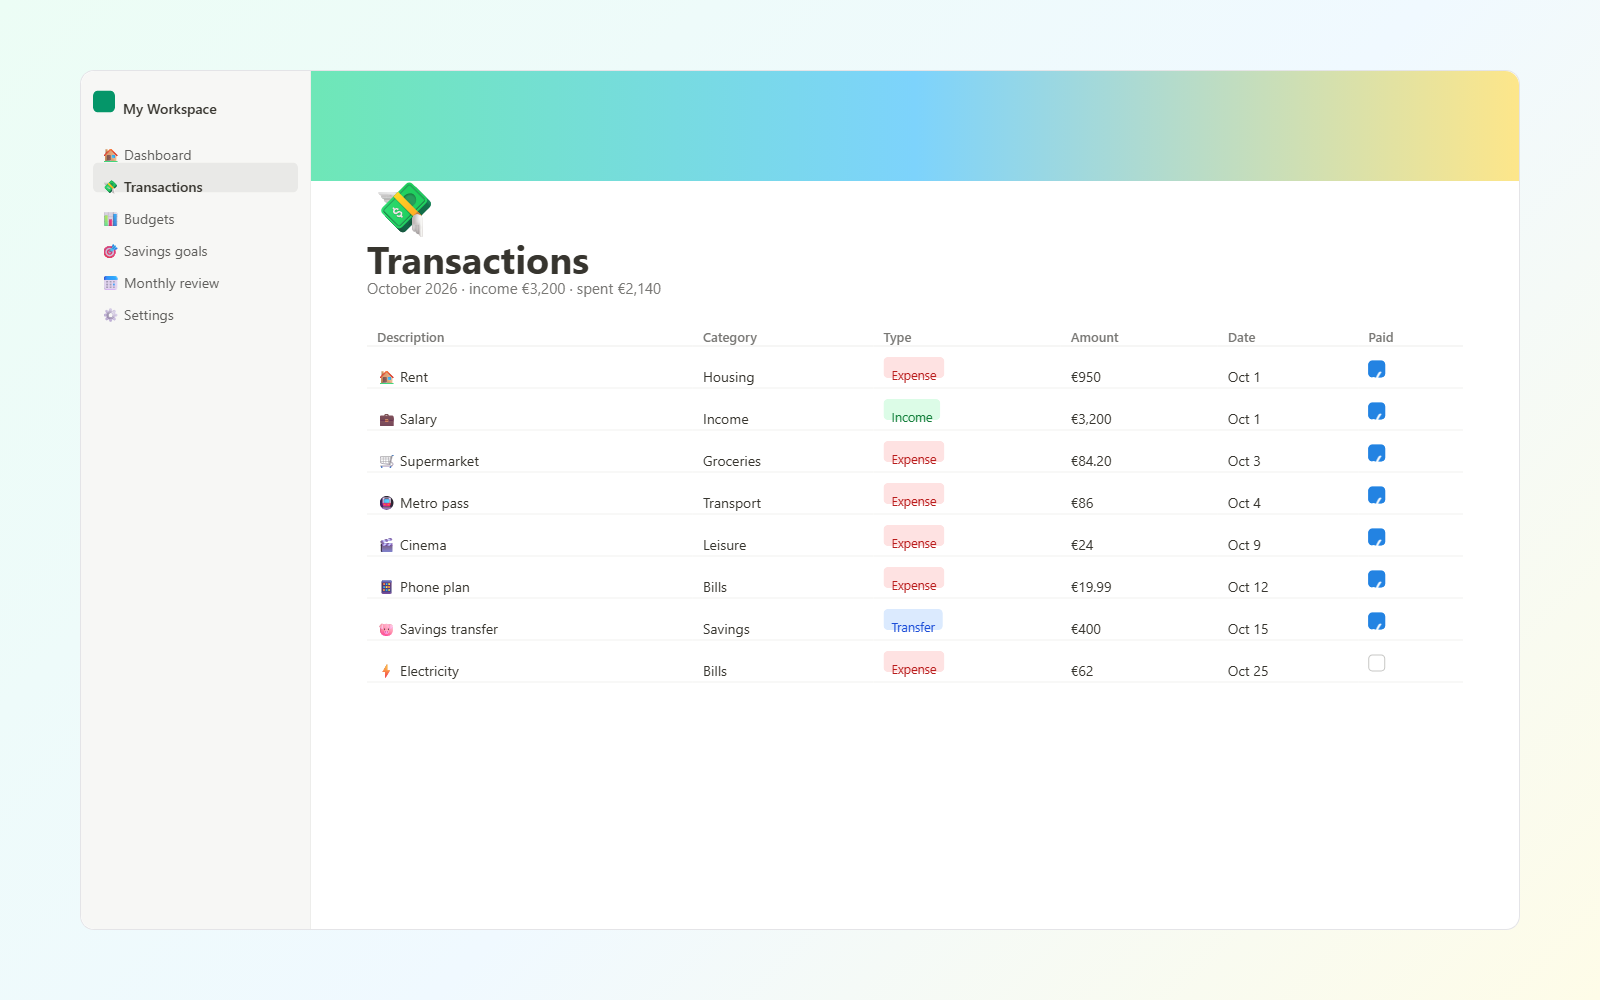Open the Transactions page in sidebar
1600x1000 pixels.
(x=195, y=178)
